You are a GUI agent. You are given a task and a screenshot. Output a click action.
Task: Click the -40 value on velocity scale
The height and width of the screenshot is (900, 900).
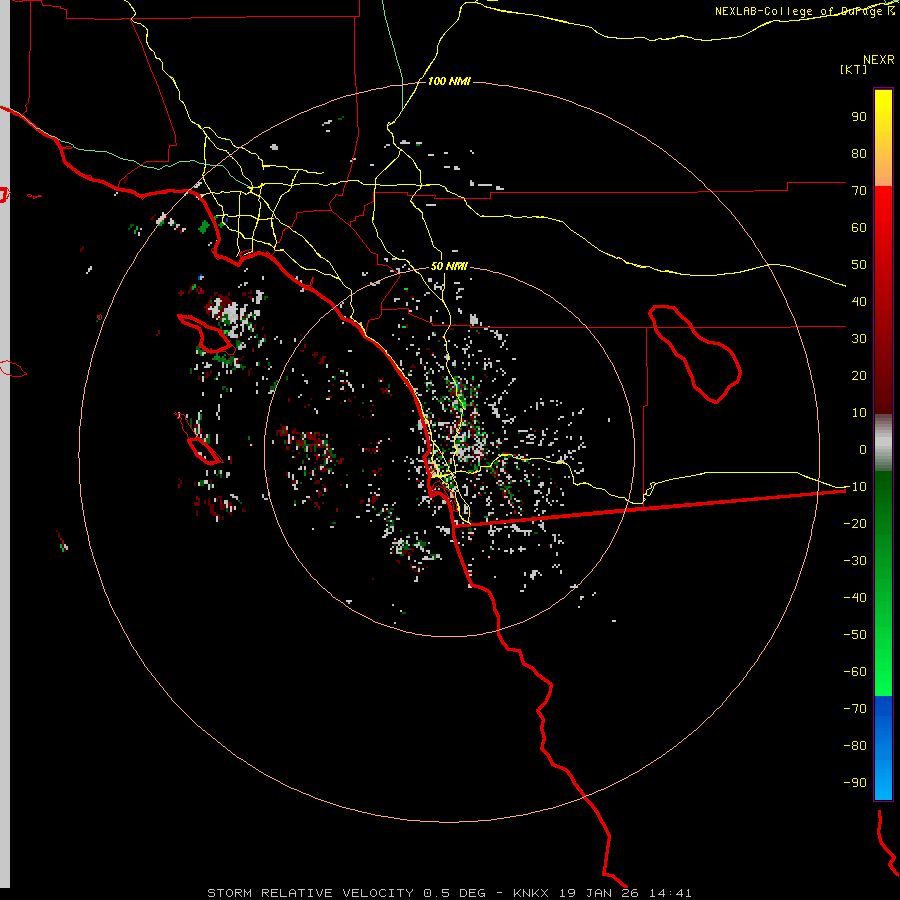[x=855, y=598]
